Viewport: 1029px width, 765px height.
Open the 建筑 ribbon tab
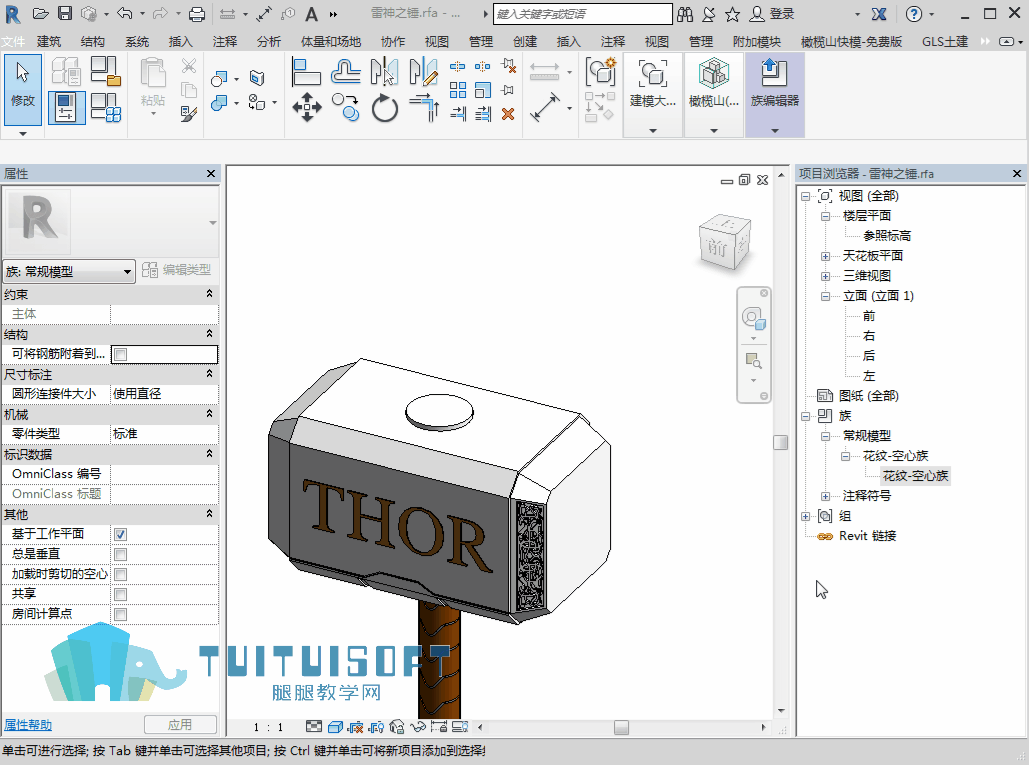point(49,42)
